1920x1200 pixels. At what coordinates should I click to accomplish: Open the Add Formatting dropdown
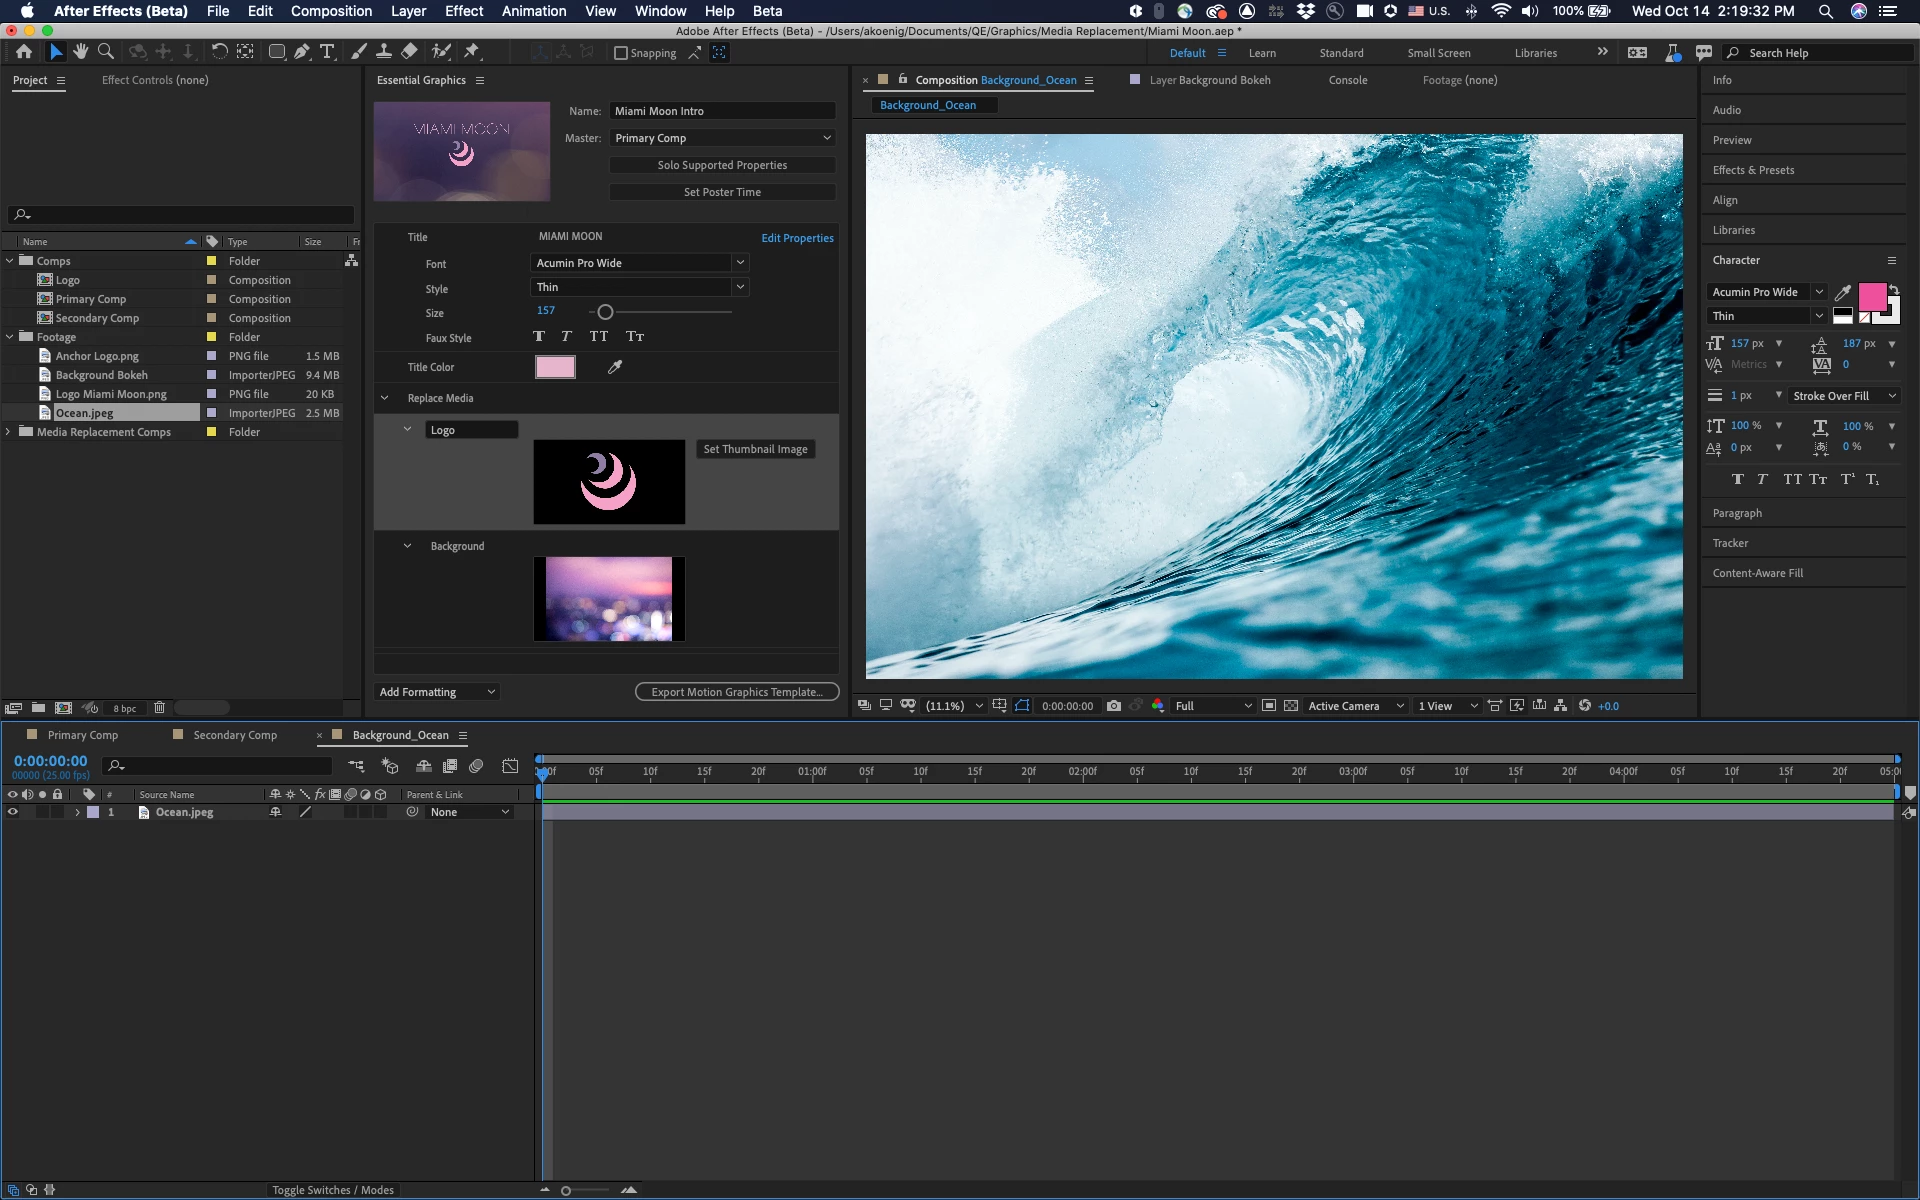pyautogui.click(x=437, y=692)
